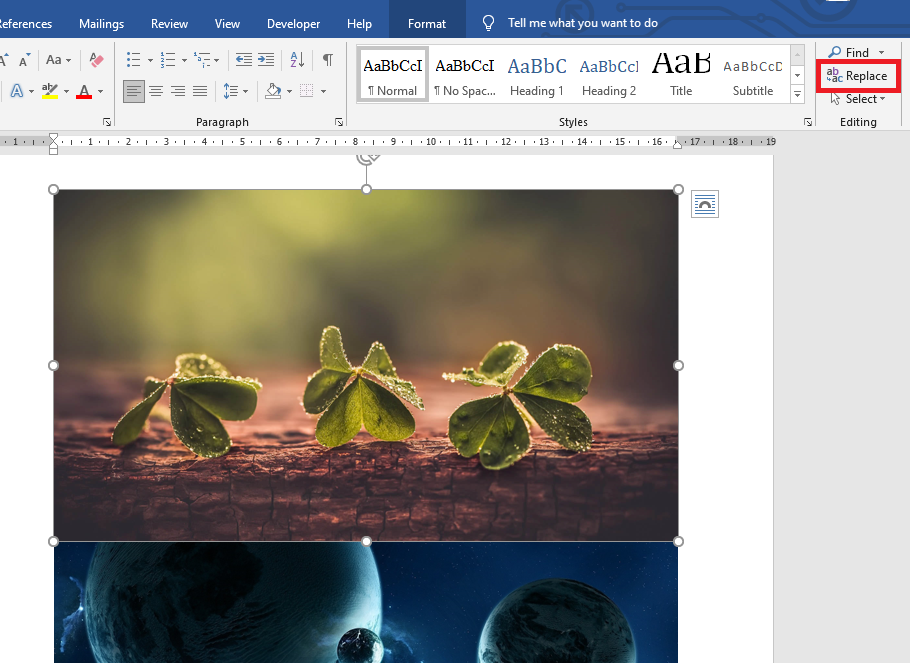Image resolution: width=910 pixels, height=663 pixels.
Task: Click the Sort A-Z icon
Action: [x=297, y=60]
